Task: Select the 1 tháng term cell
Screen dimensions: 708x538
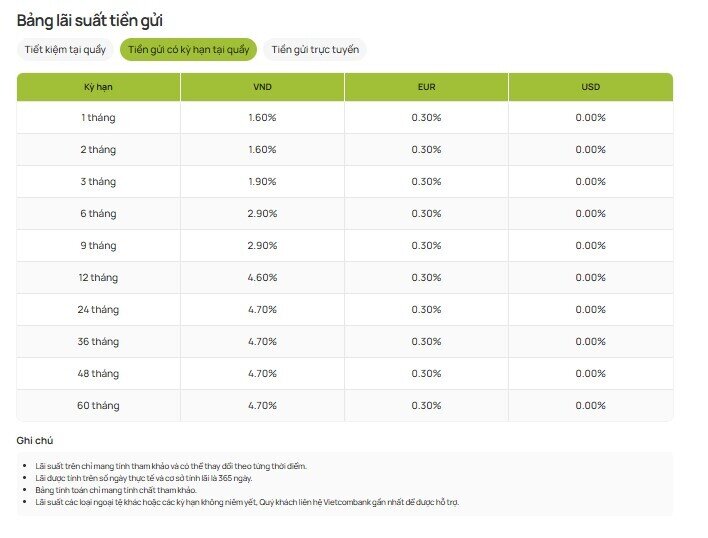Action: click(x=98, y=118)
